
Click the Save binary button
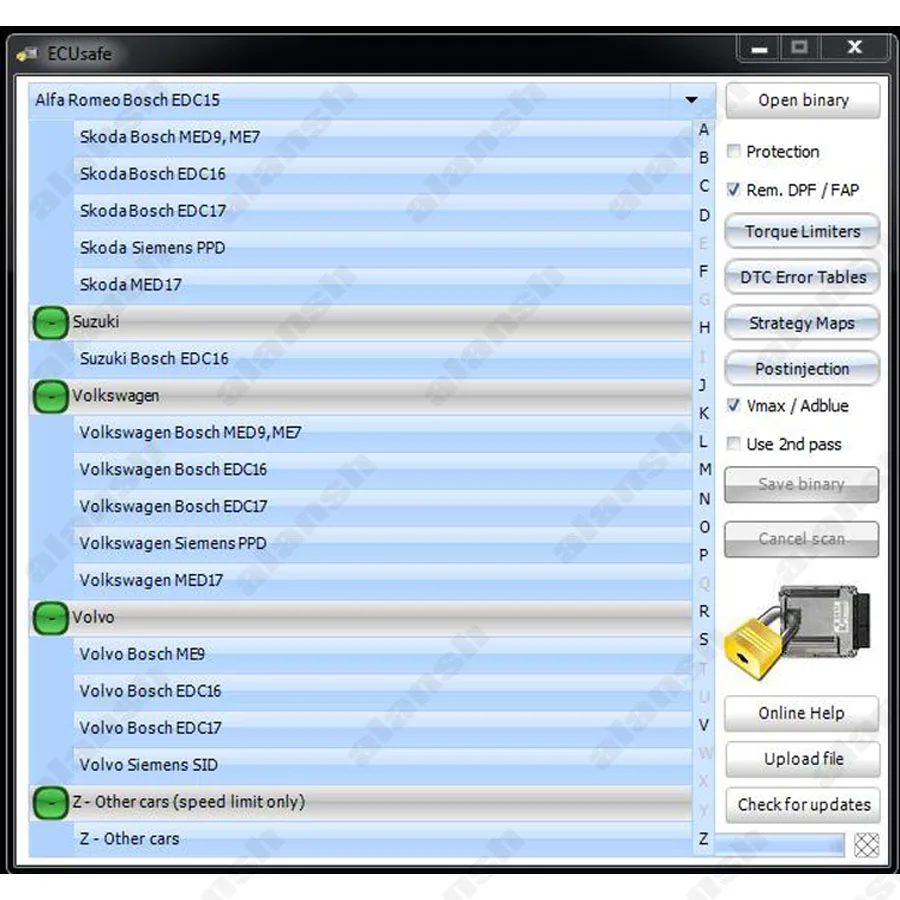coord(801,484)
